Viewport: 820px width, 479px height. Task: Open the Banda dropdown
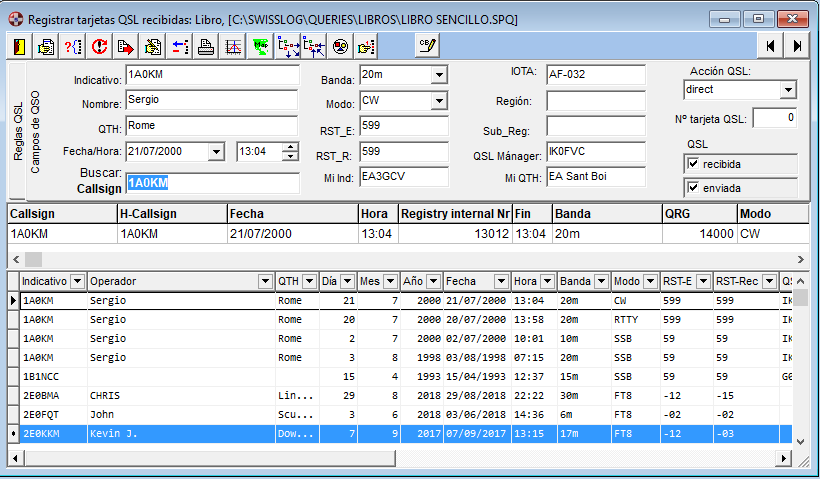pos(438,75)
